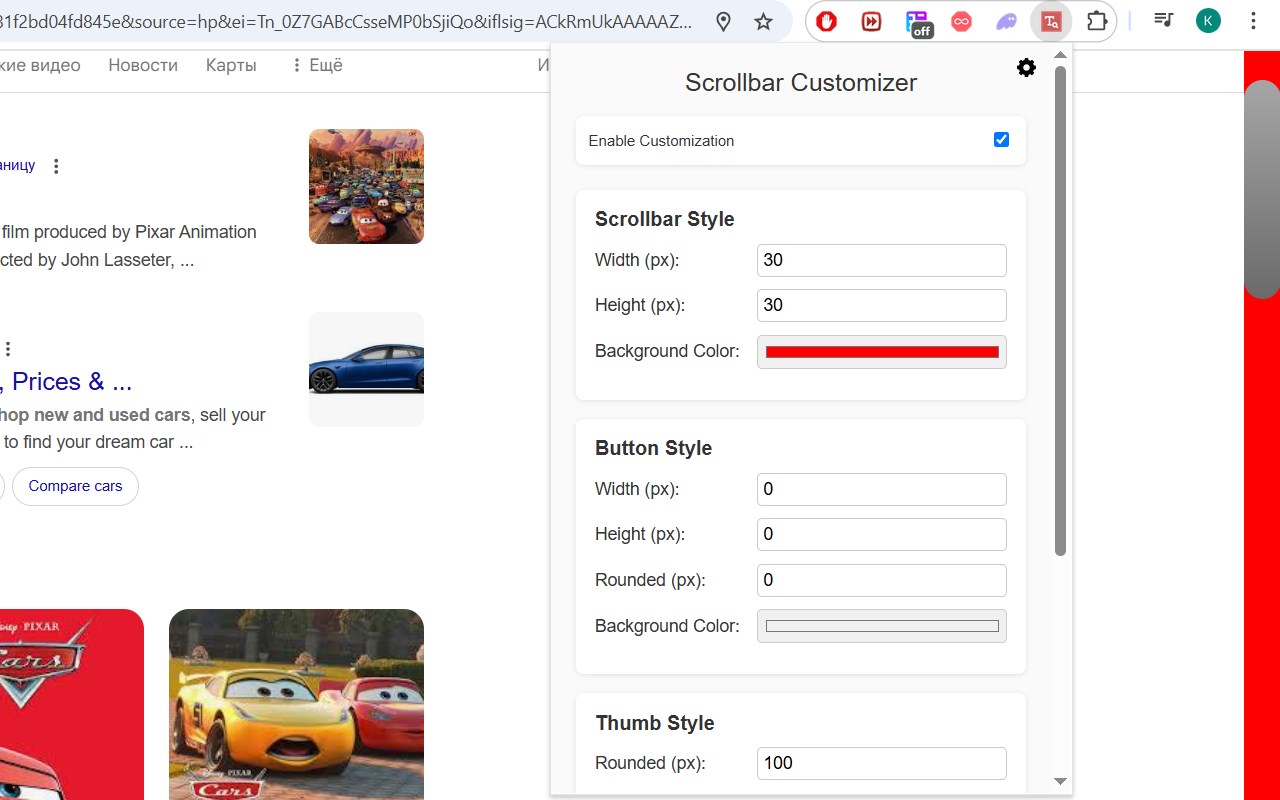Click the popup's gray scrollbar thumb
Screen dimensions: 1280x800
[1061, 310]
